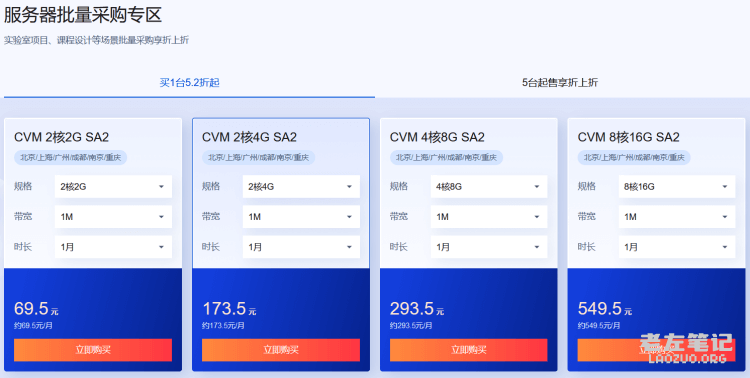The width and height of the screenshot is (750, 378).
Task: Click the CVM 4核8G SA2 card title
Action: [437, 137]
